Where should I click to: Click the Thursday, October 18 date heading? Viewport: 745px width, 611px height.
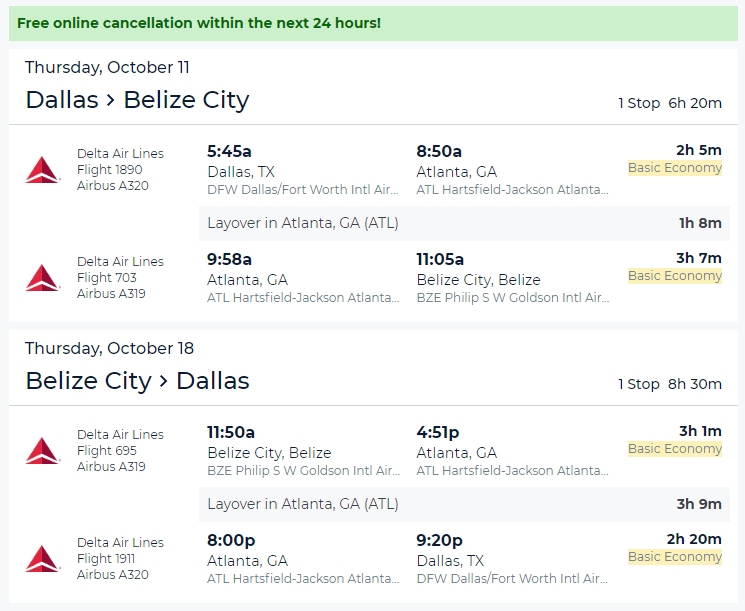click(110, 348)
